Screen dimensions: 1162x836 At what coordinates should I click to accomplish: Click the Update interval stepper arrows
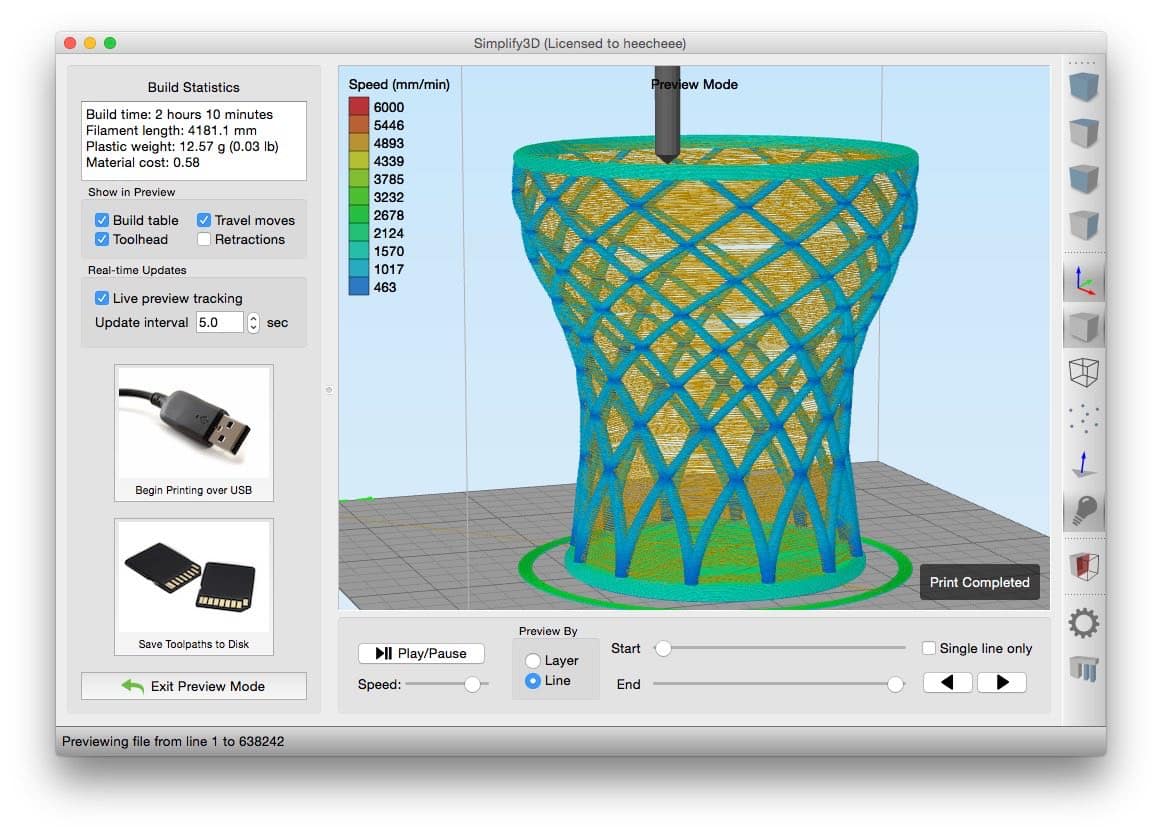(253, 322)
